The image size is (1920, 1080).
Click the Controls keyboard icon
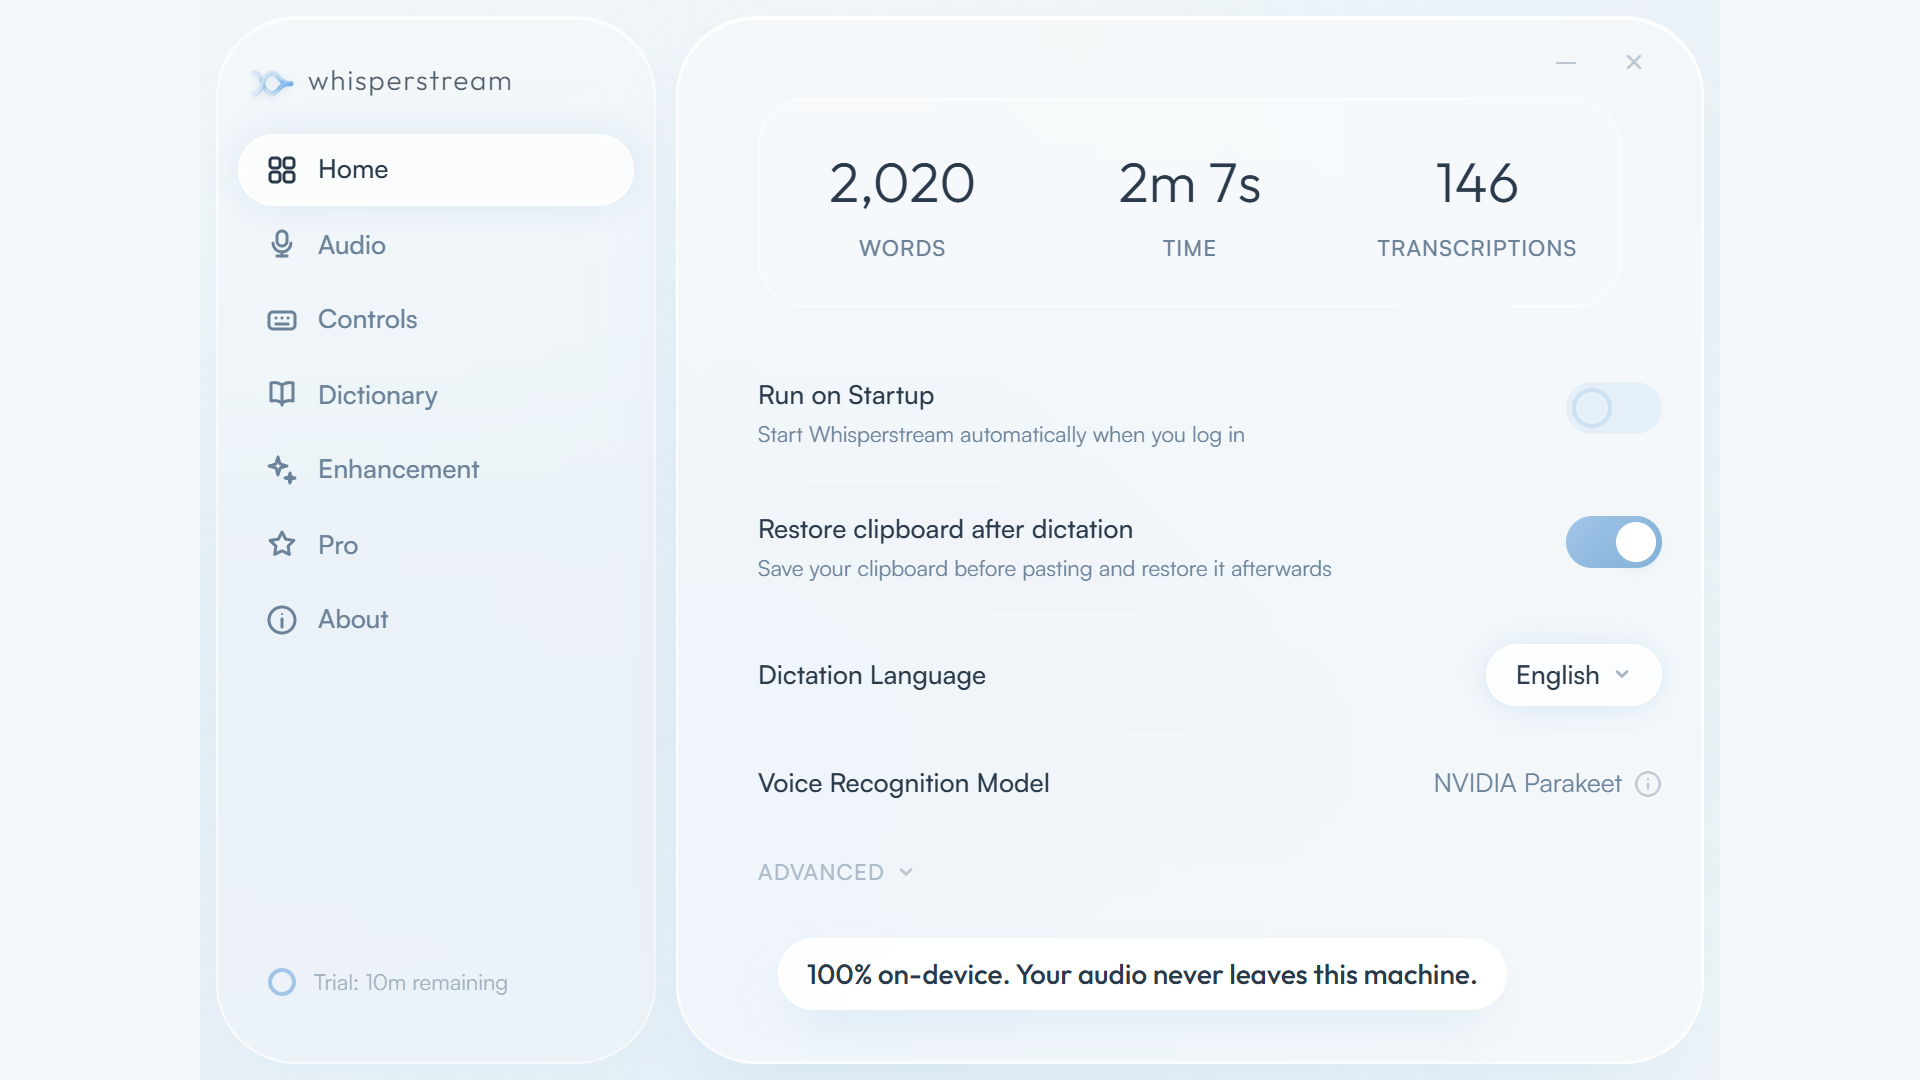tap(282, 320)
